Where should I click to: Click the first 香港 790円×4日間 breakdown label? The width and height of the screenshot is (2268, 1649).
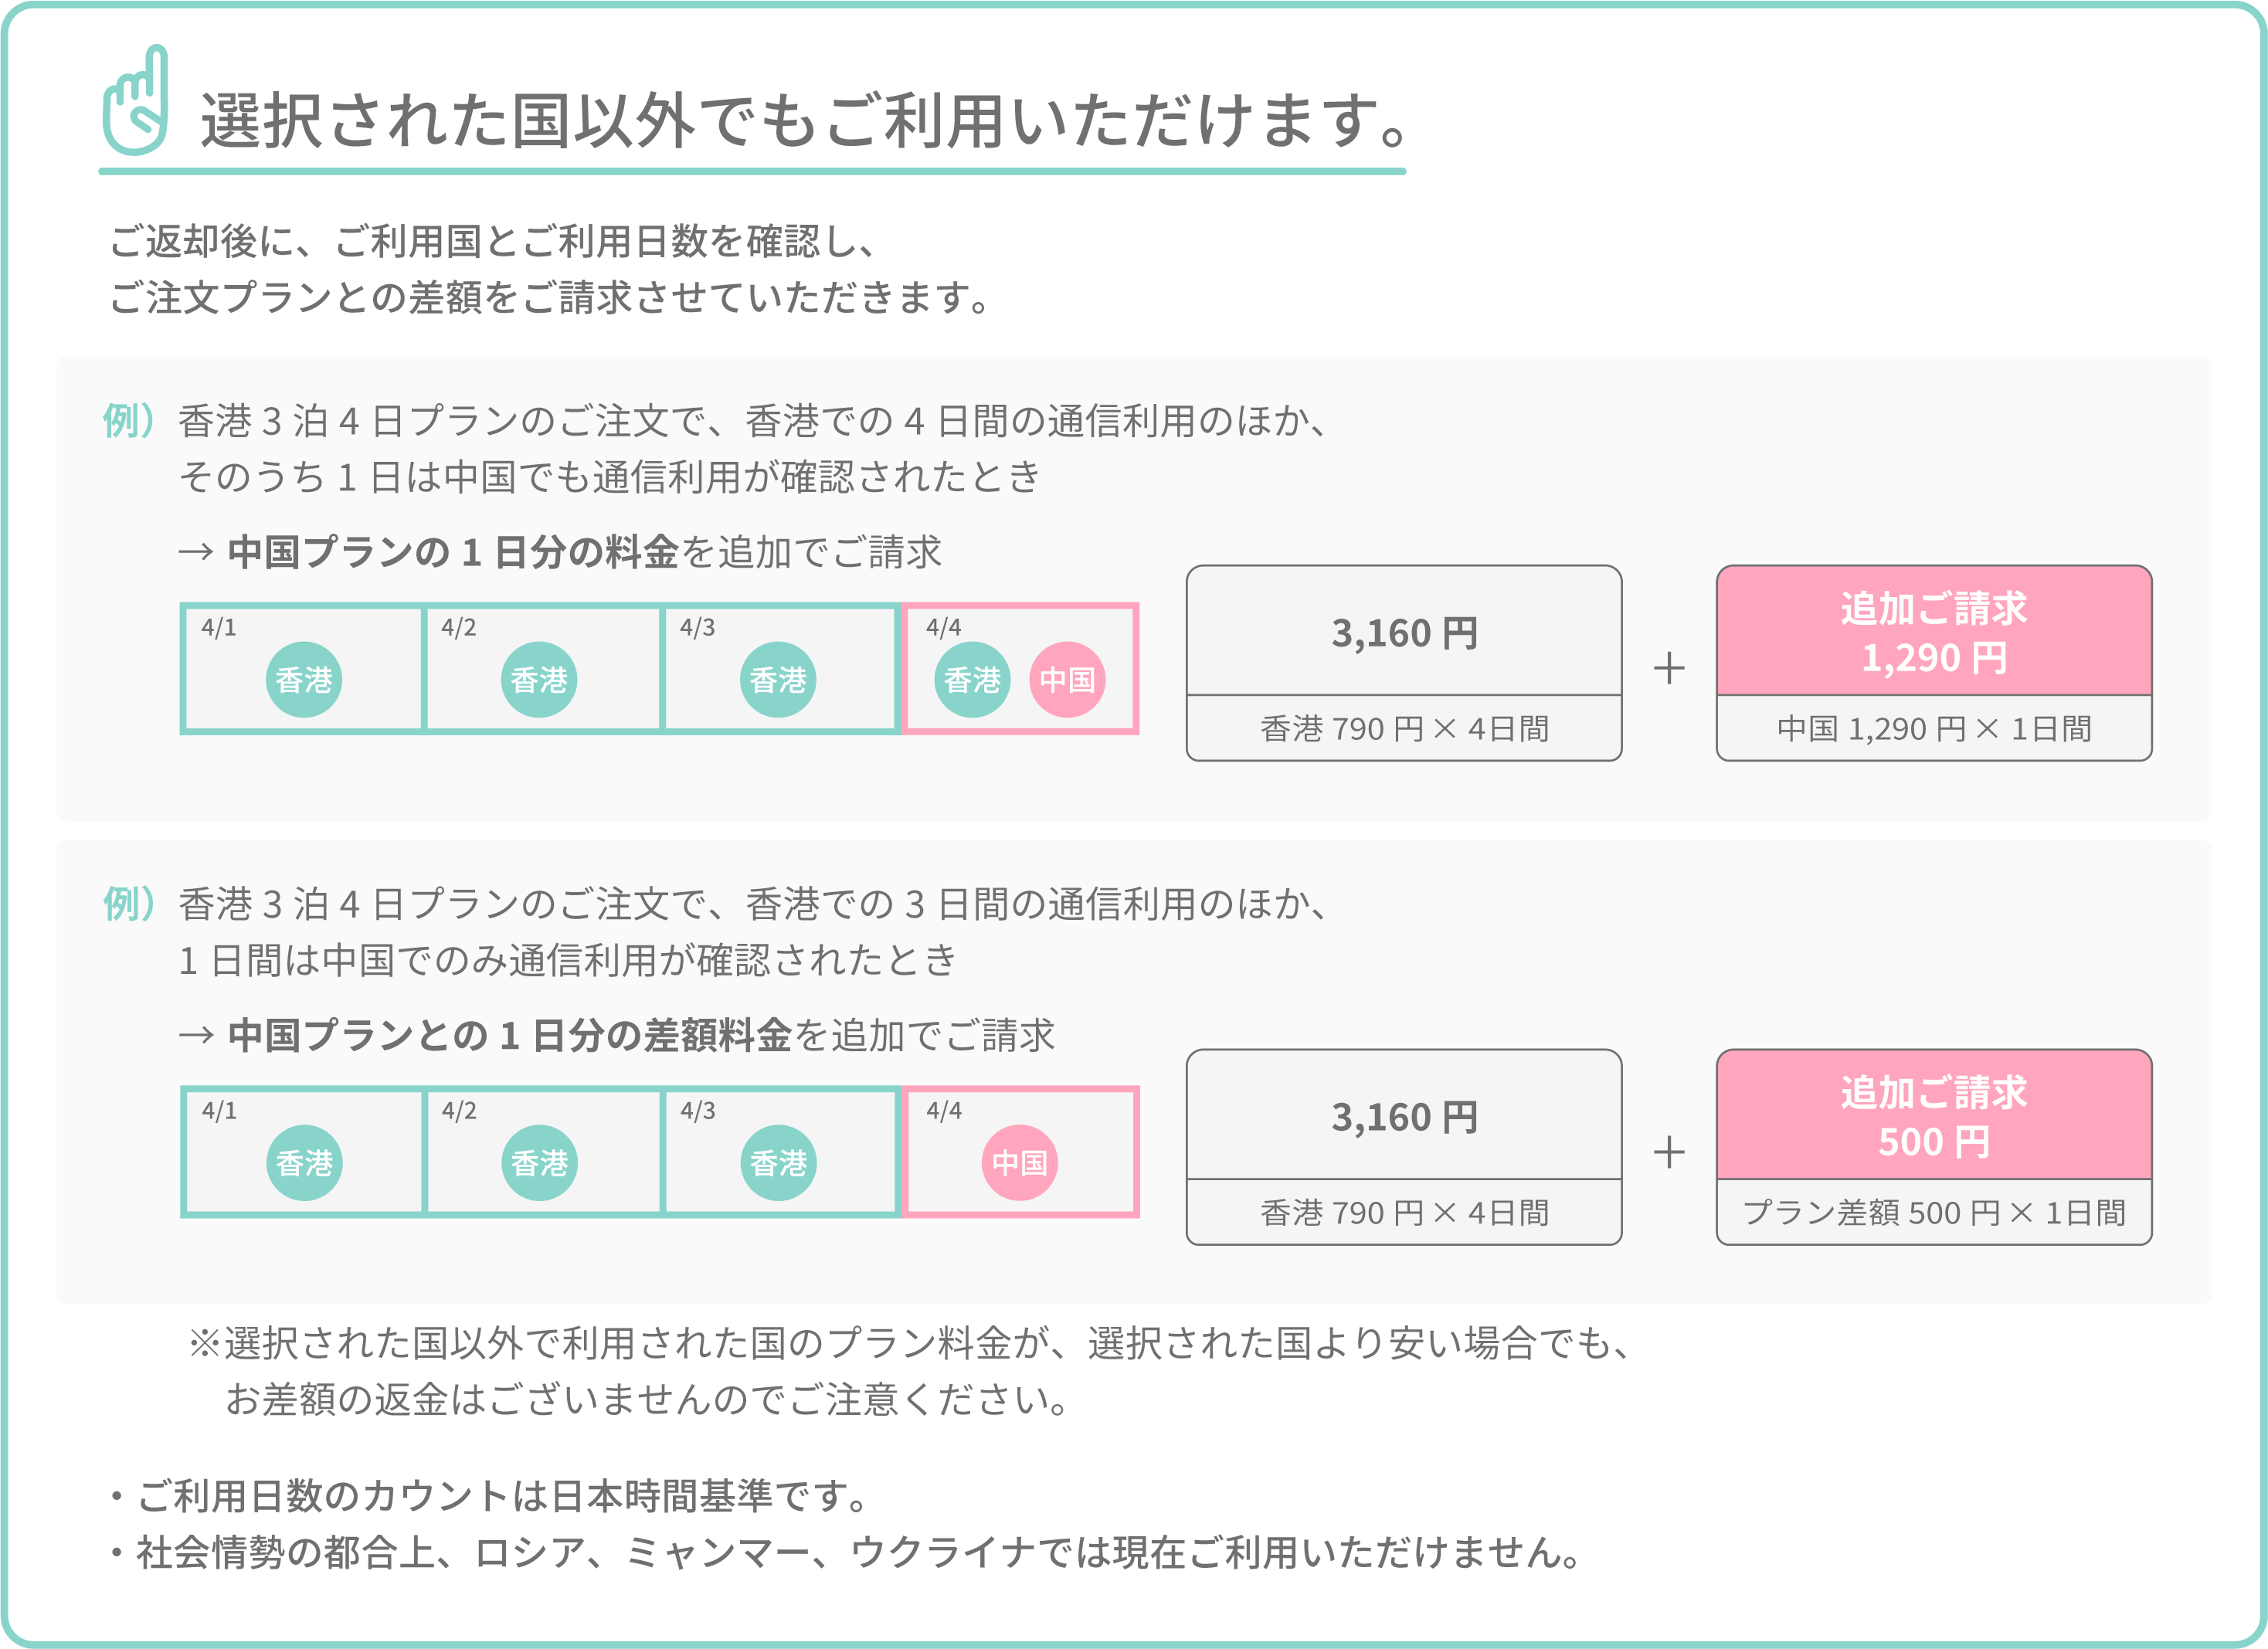(x=1404, y=729)
